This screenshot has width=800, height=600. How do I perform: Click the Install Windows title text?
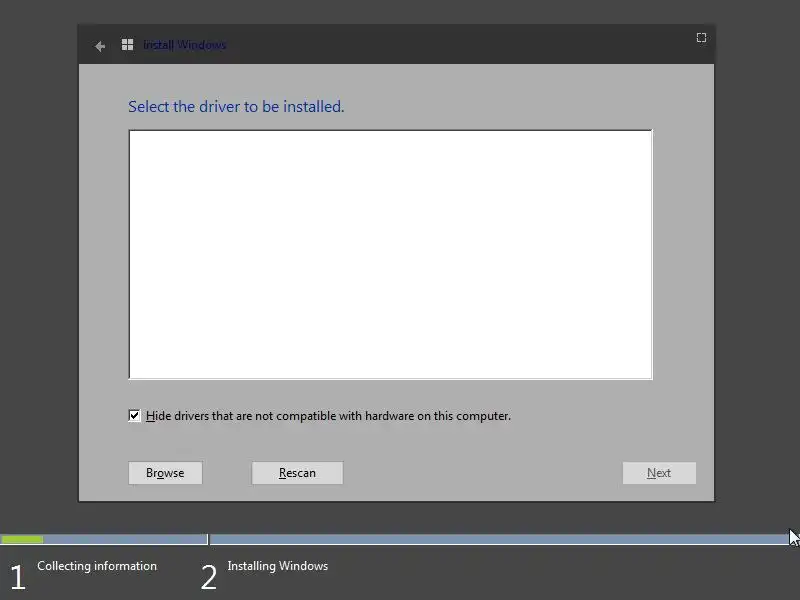[184, 45]
